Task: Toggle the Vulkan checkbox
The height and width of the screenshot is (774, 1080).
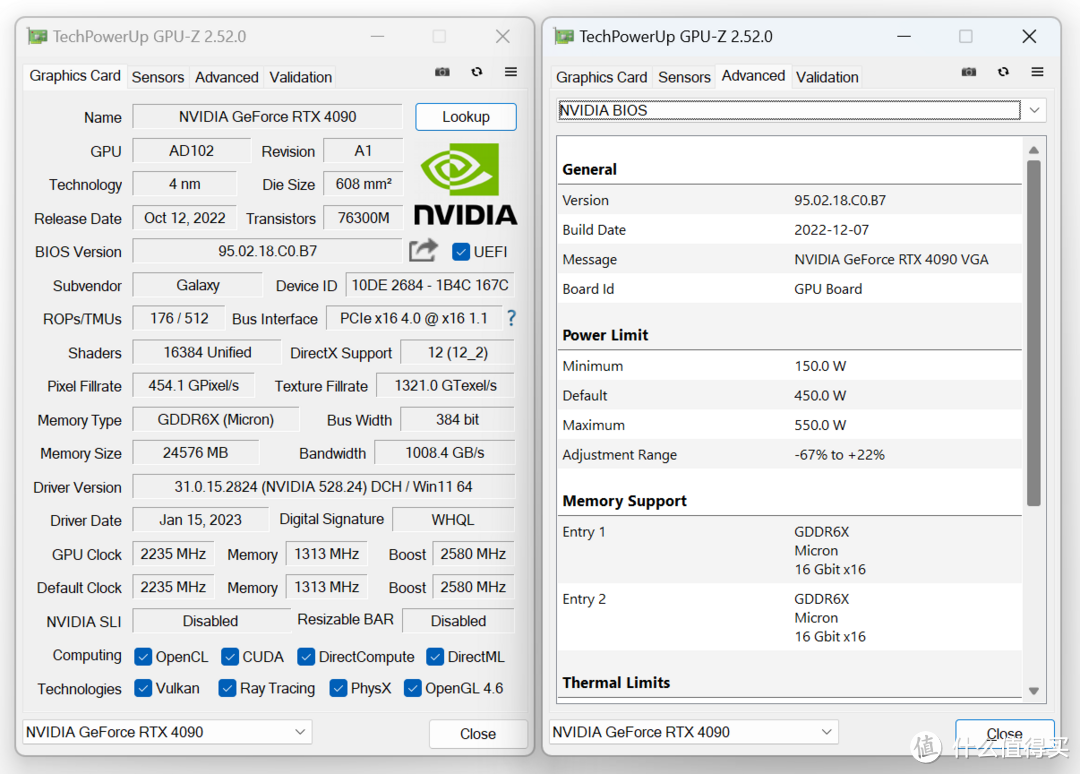Action: pyautogui.click(x=143, y=688)
